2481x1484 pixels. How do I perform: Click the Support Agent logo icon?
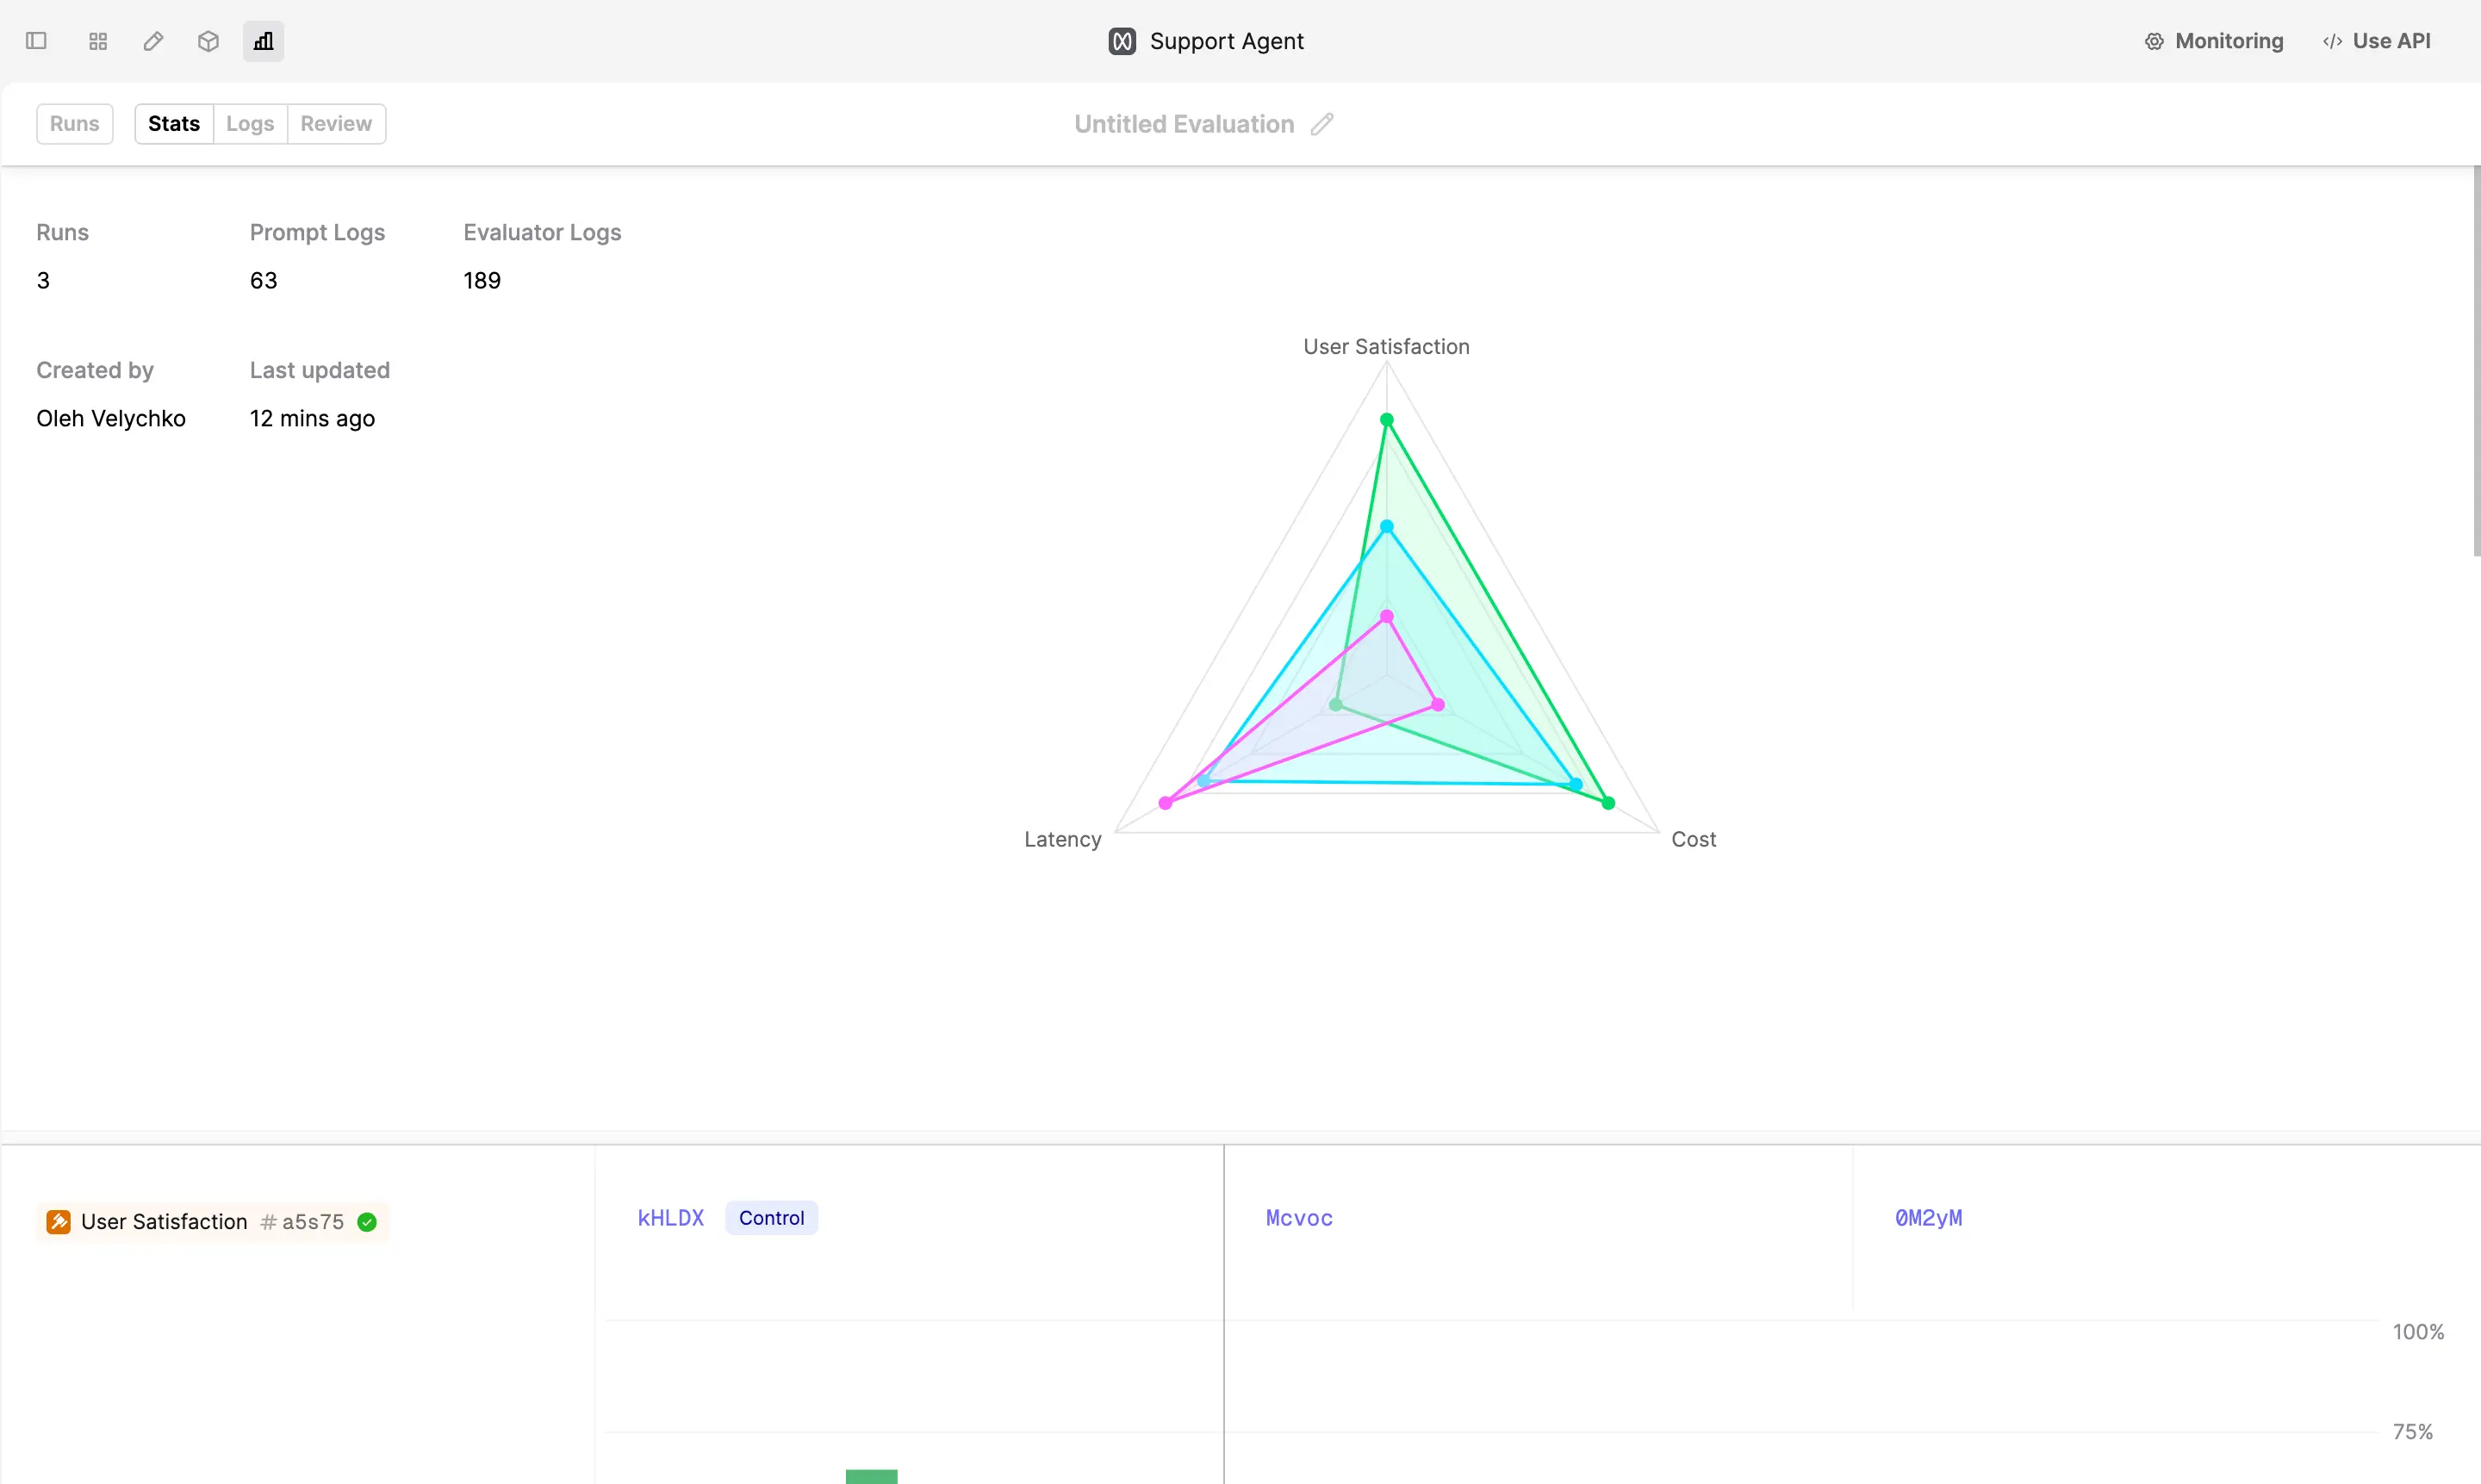(x=1121, y=41)
